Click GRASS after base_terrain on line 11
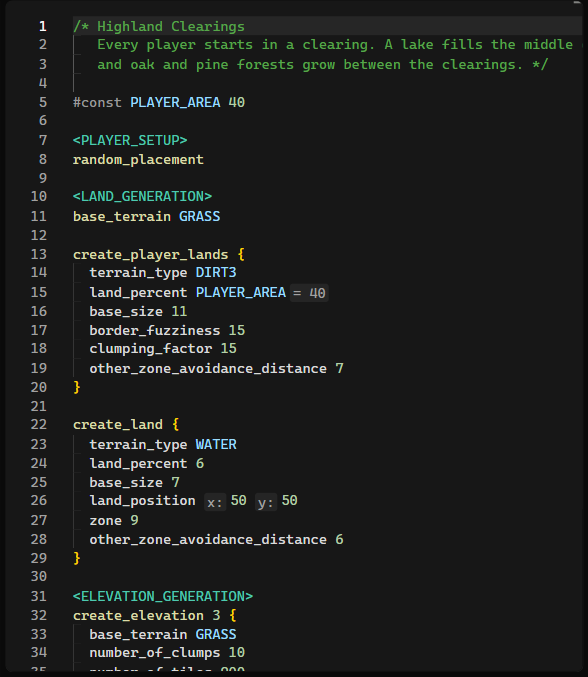588x677 pixels. click(x=199, y=216)
